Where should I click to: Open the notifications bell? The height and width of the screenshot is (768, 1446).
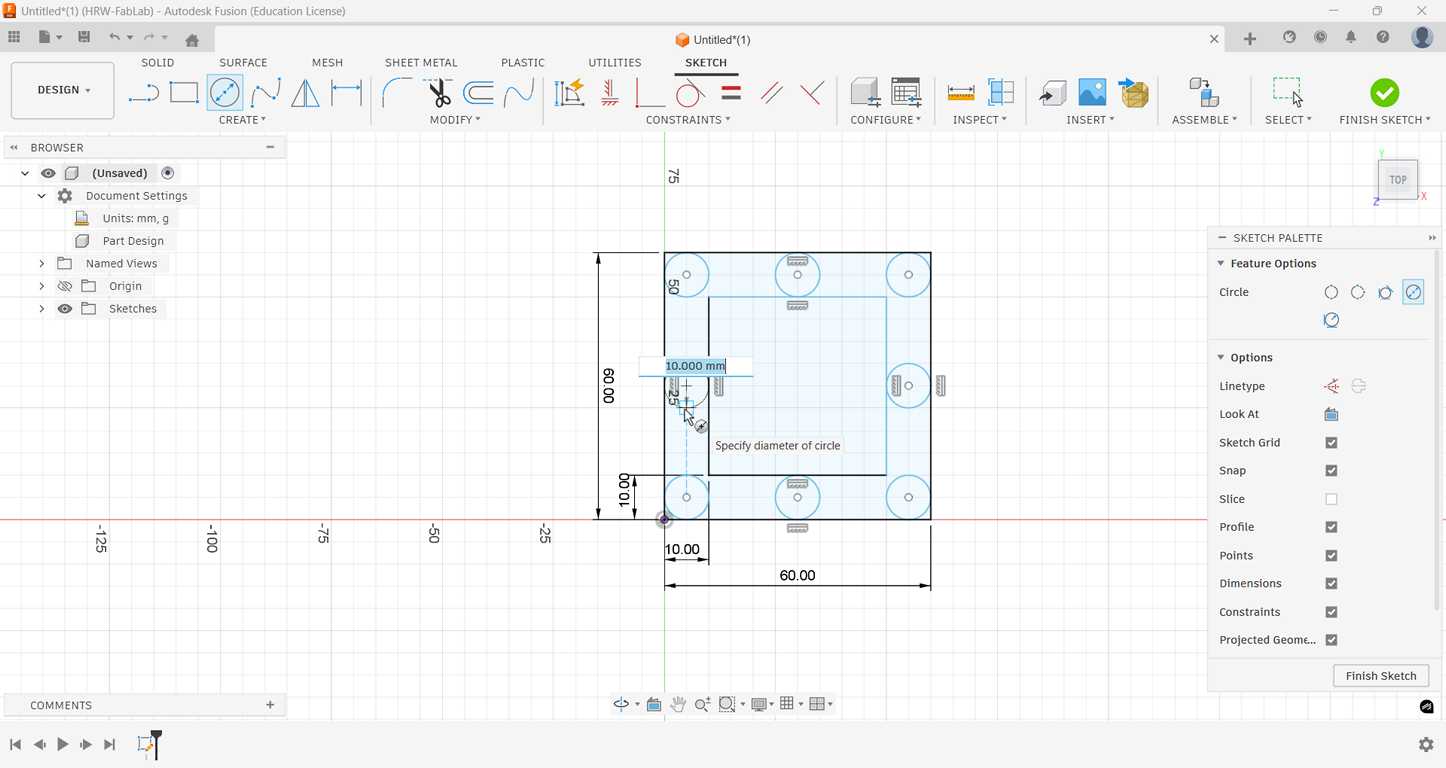1351,38
